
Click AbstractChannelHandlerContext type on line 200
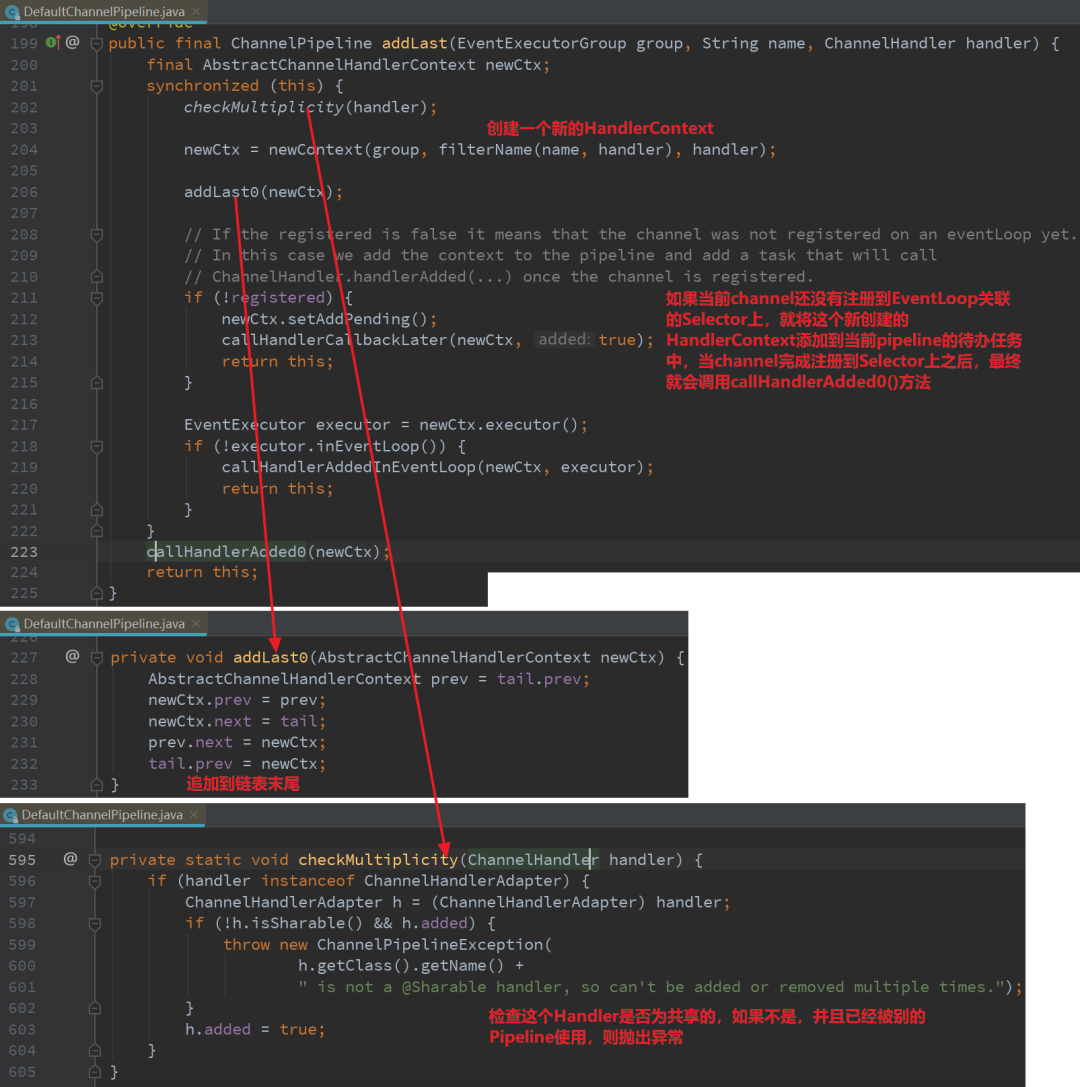tap(339, 64)
